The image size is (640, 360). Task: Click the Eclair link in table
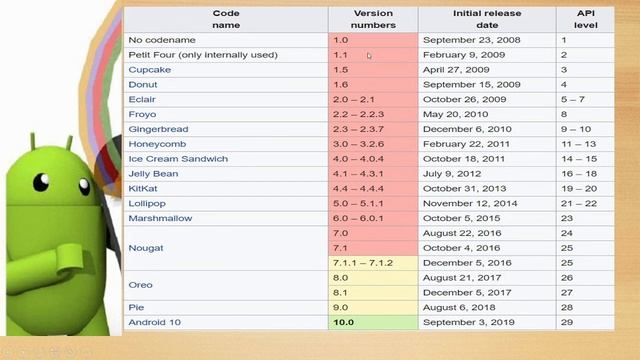pos(142,100)
